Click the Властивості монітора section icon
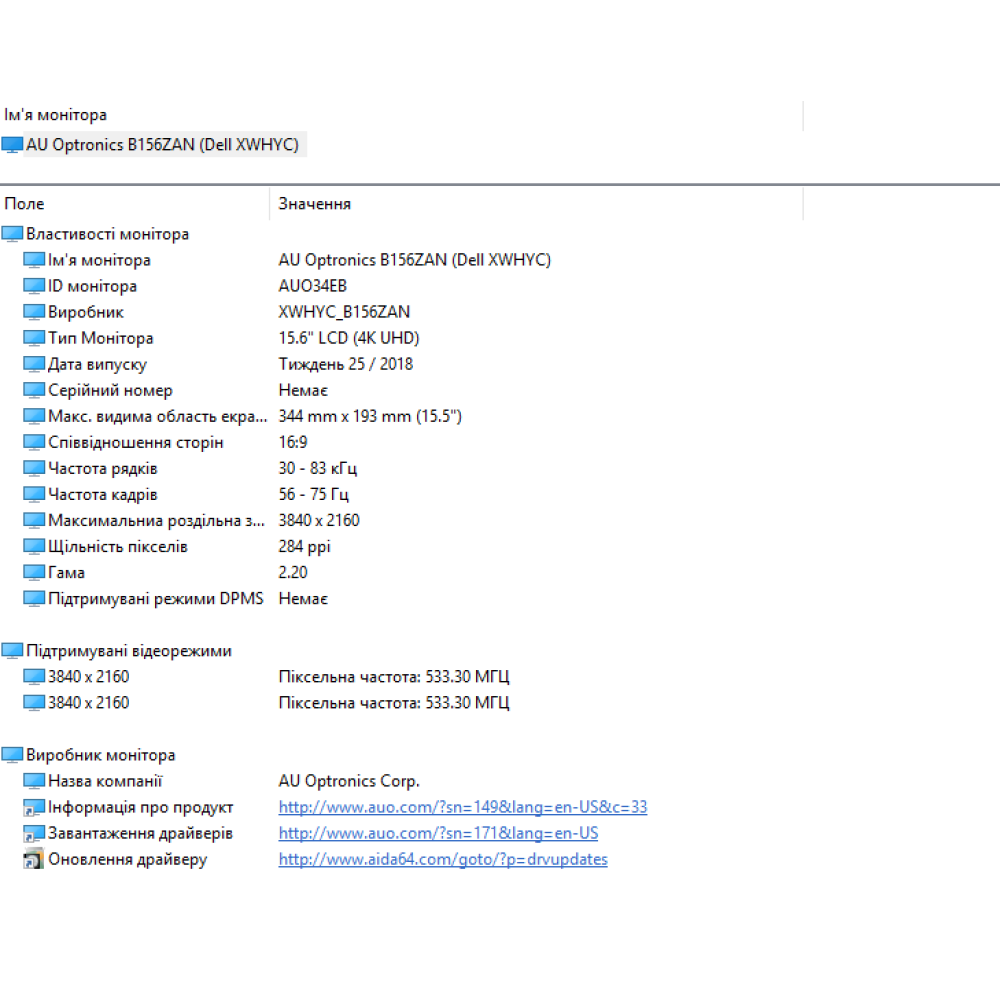 (12, 234)
